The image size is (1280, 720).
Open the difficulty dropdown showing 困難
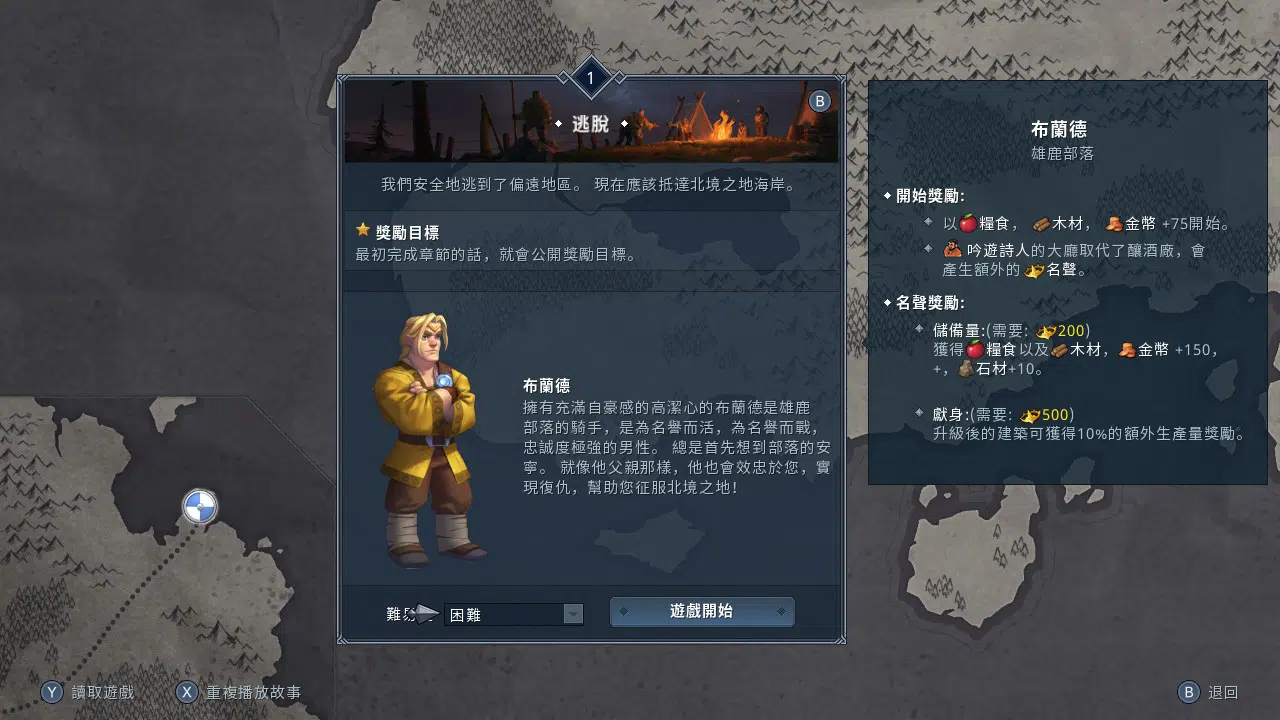[x=513, y=614]
